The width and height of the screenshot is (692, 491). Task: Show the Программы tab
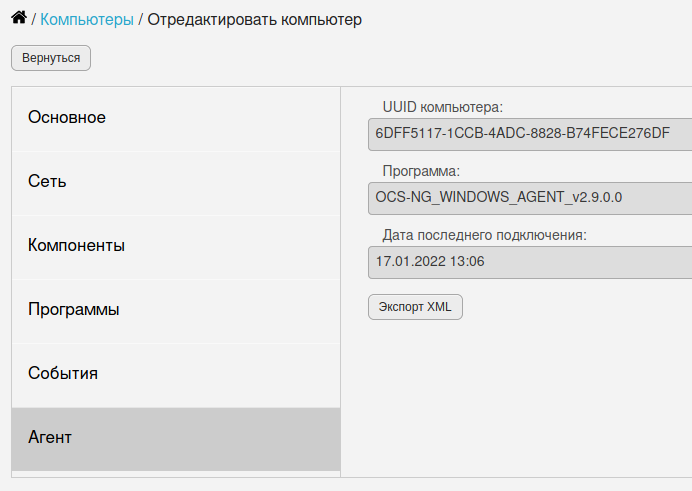(x=176, y=311)
